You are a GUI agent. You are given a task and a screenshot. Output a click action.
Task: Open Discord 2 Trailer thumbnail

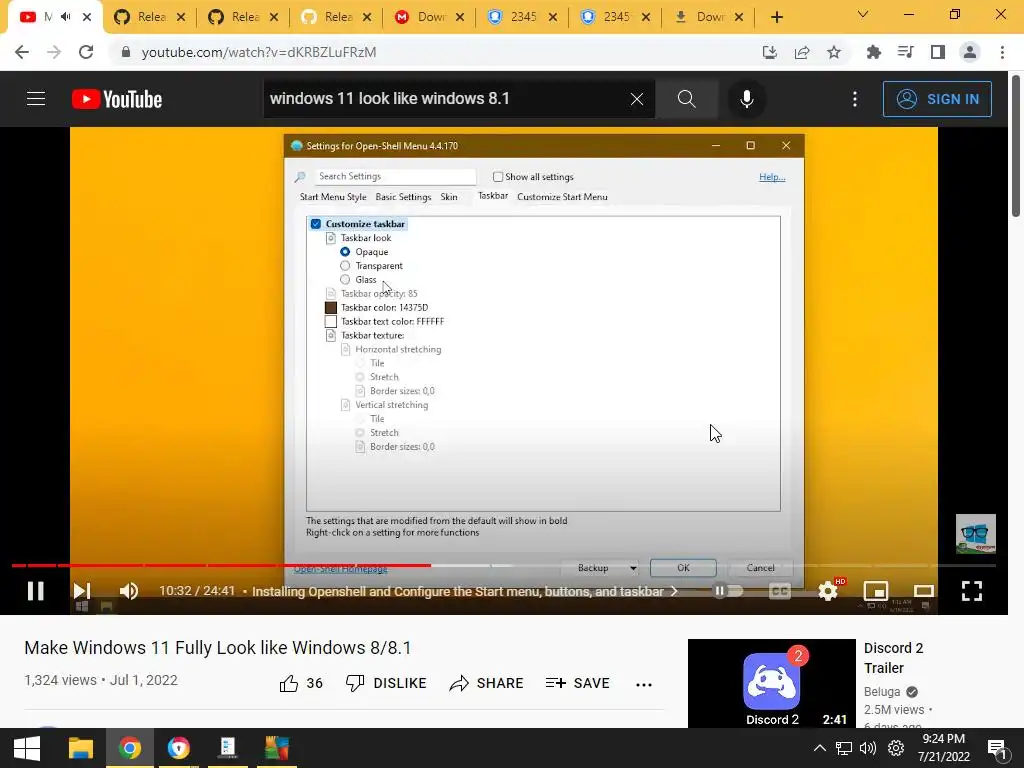[x=772, y=683]
